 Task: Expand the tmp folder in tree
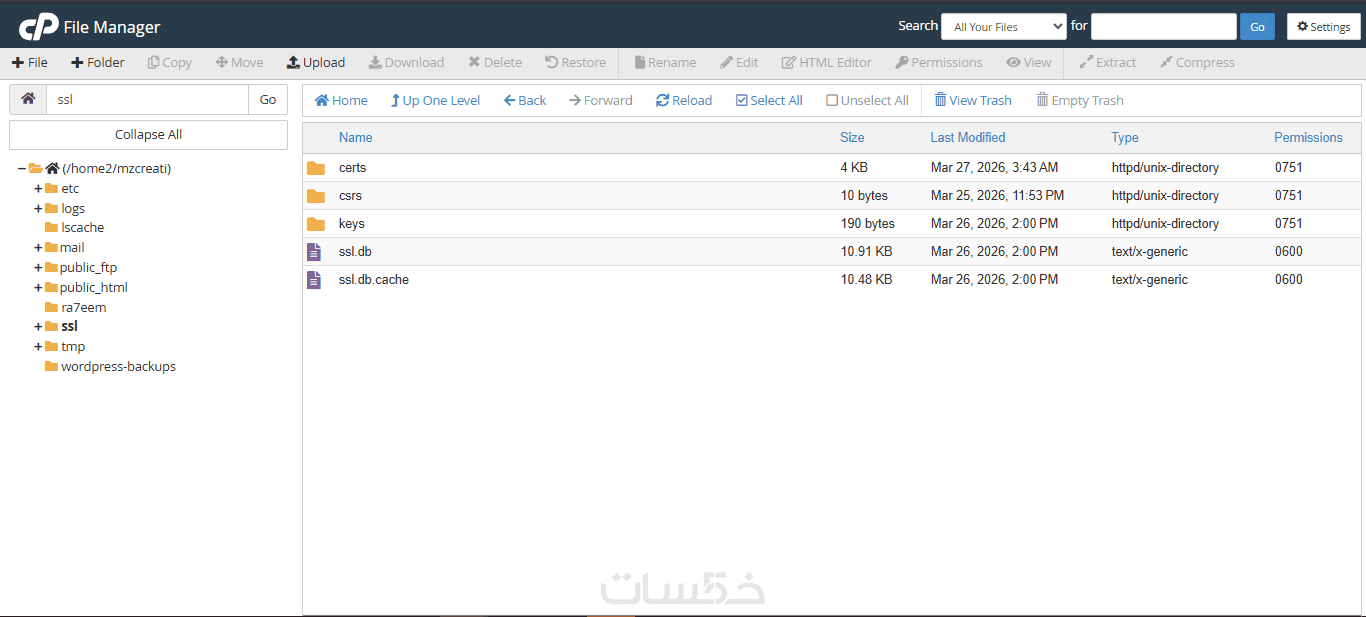tap(38, 346)
